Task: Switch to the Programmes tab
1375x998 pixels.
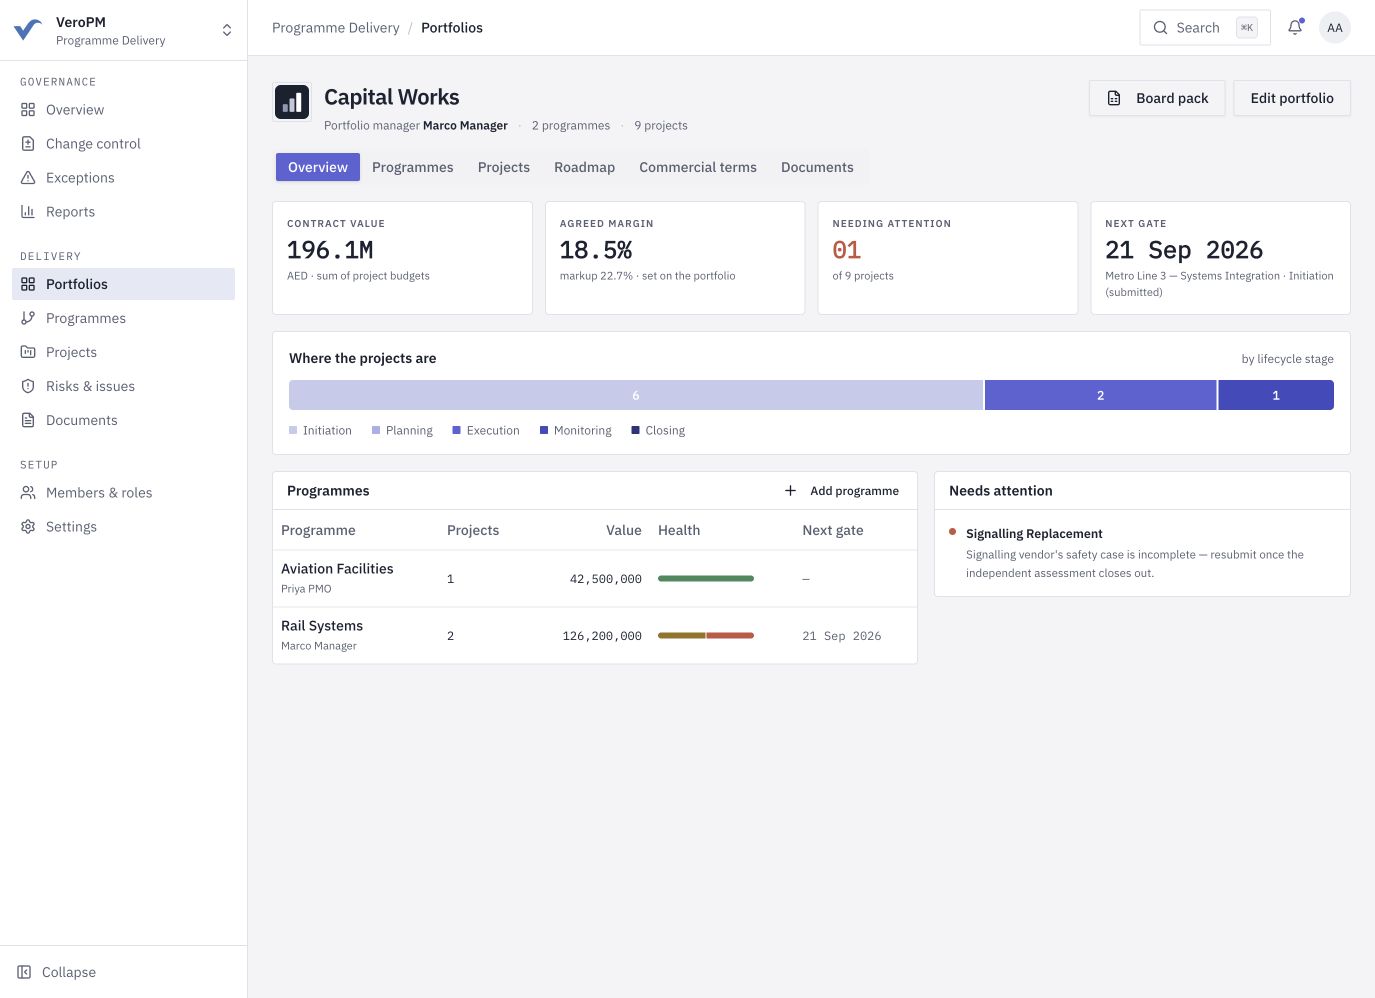Action: point(413,167)
